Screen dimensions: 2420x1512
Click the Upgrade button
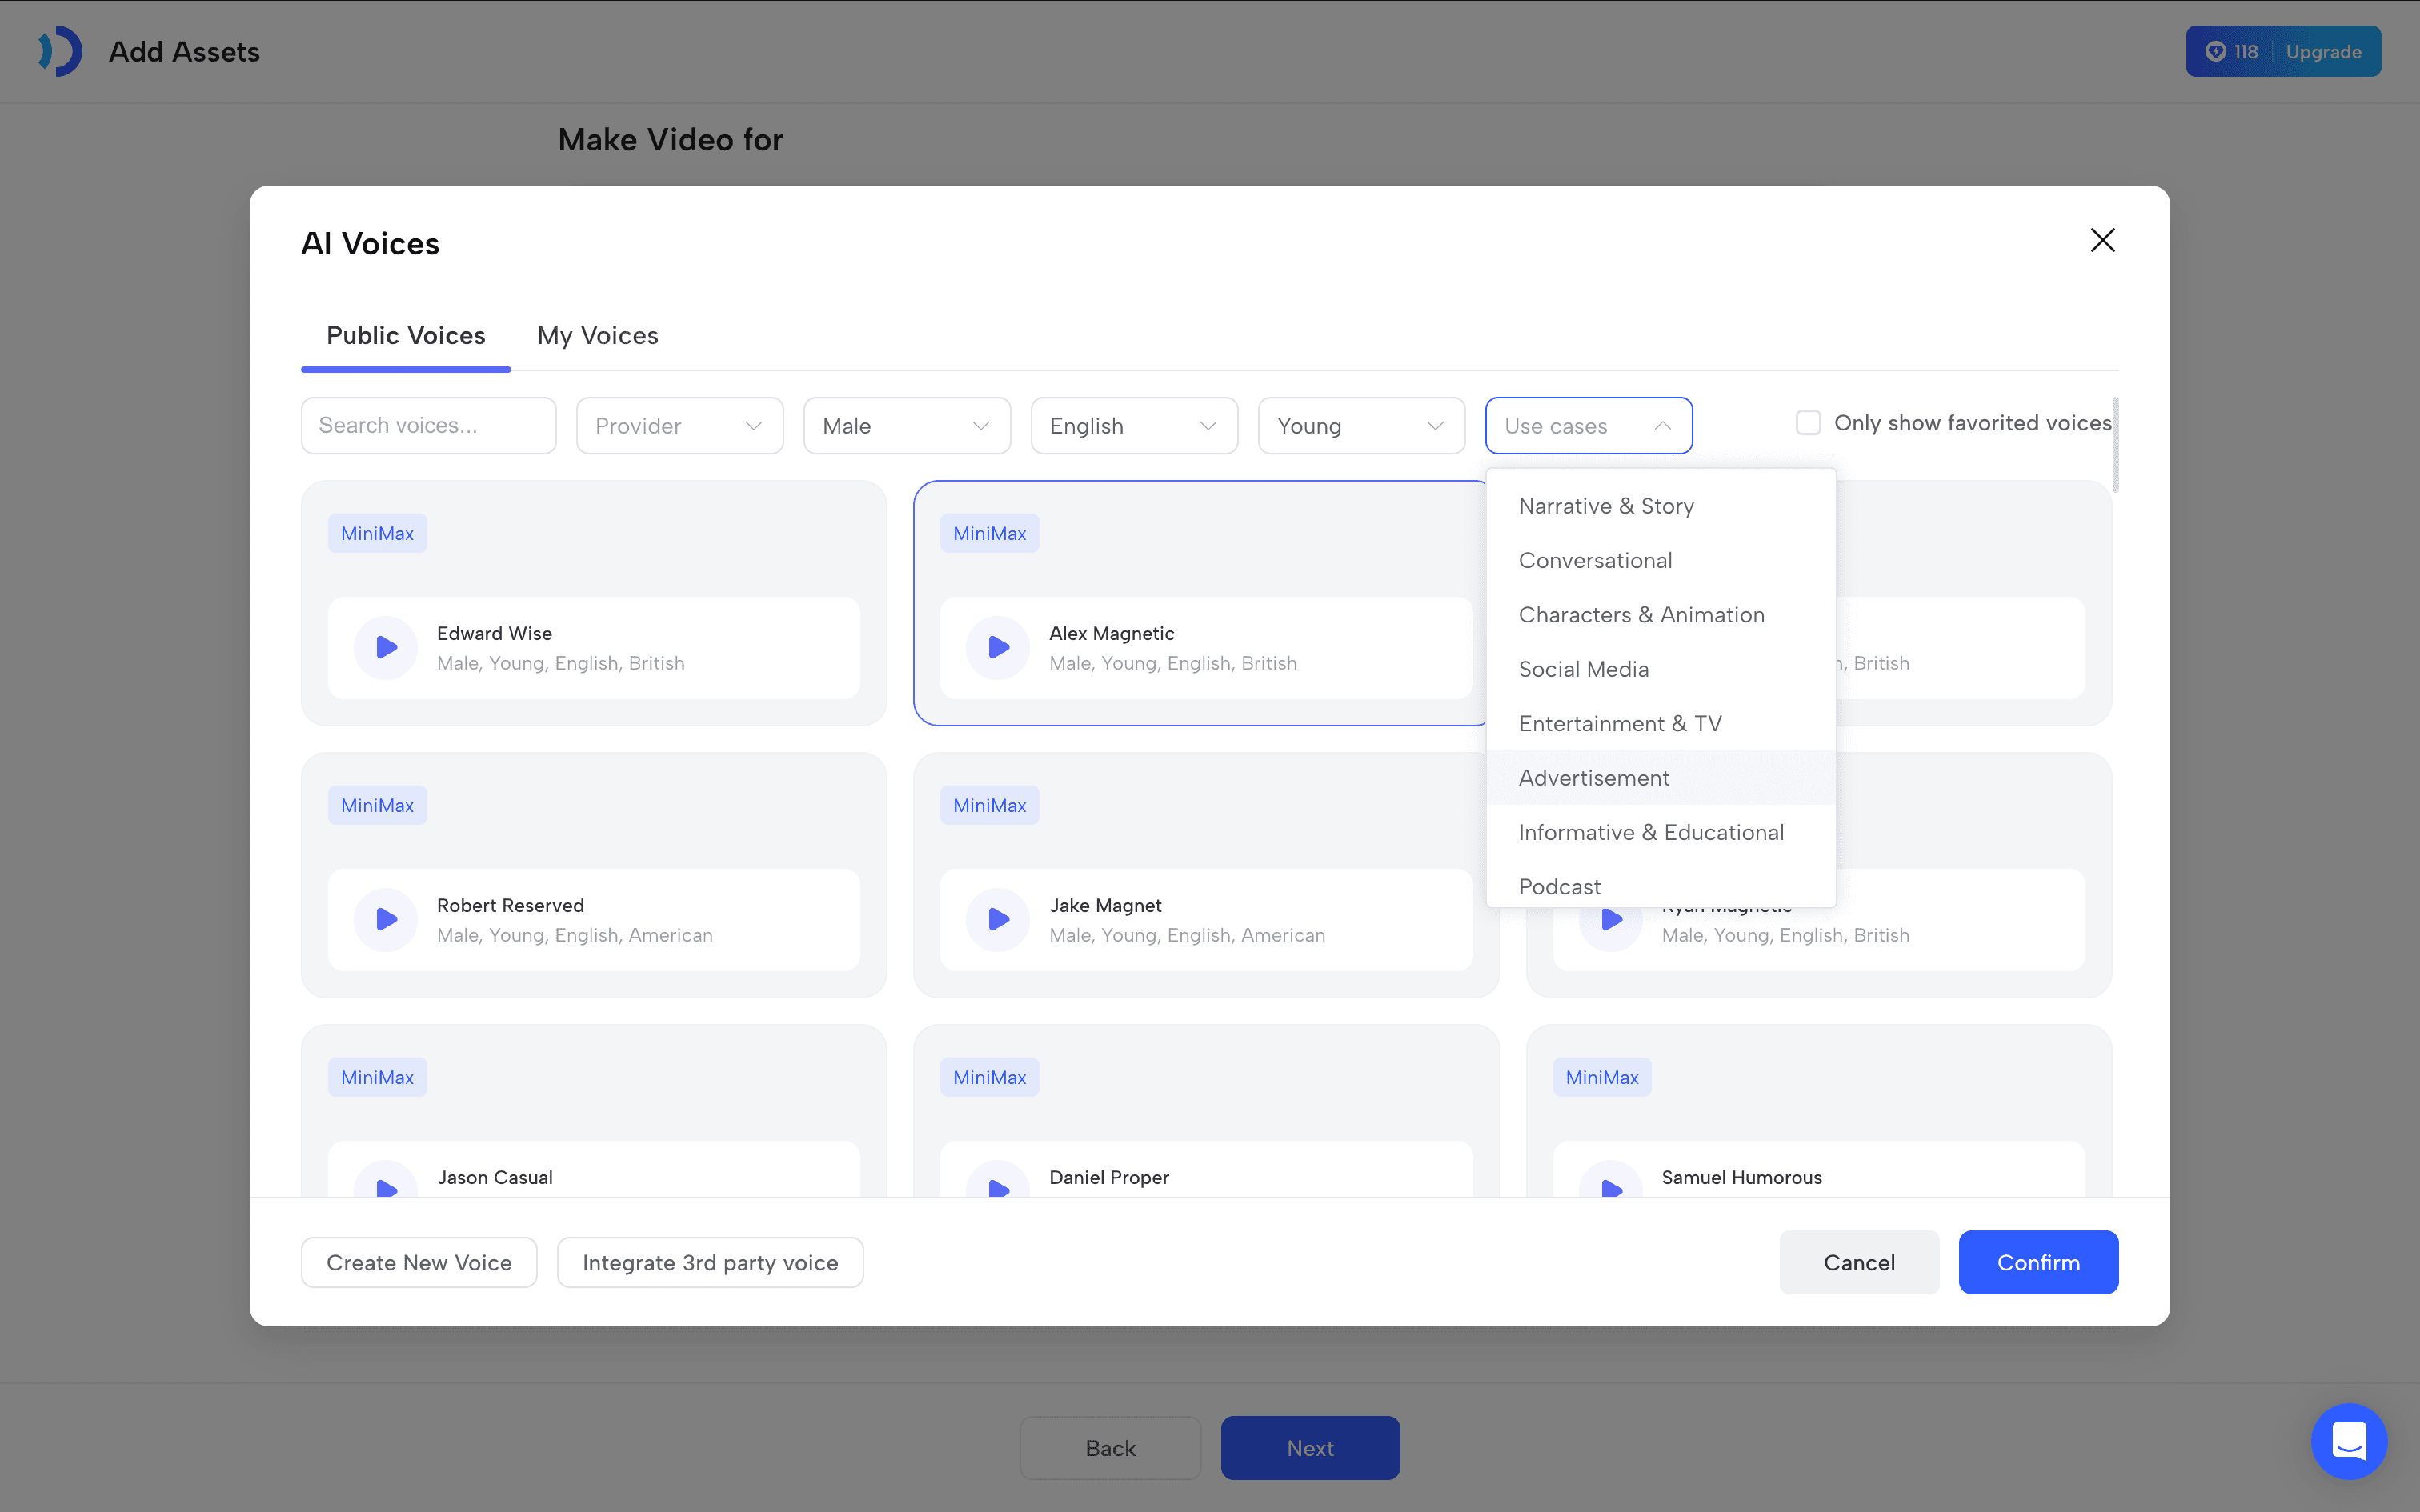pos(2323,52)
